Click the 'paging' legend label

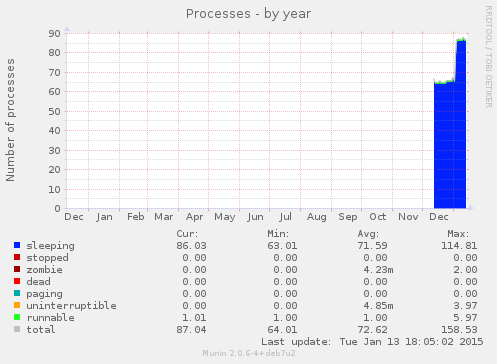click(44, 294)
